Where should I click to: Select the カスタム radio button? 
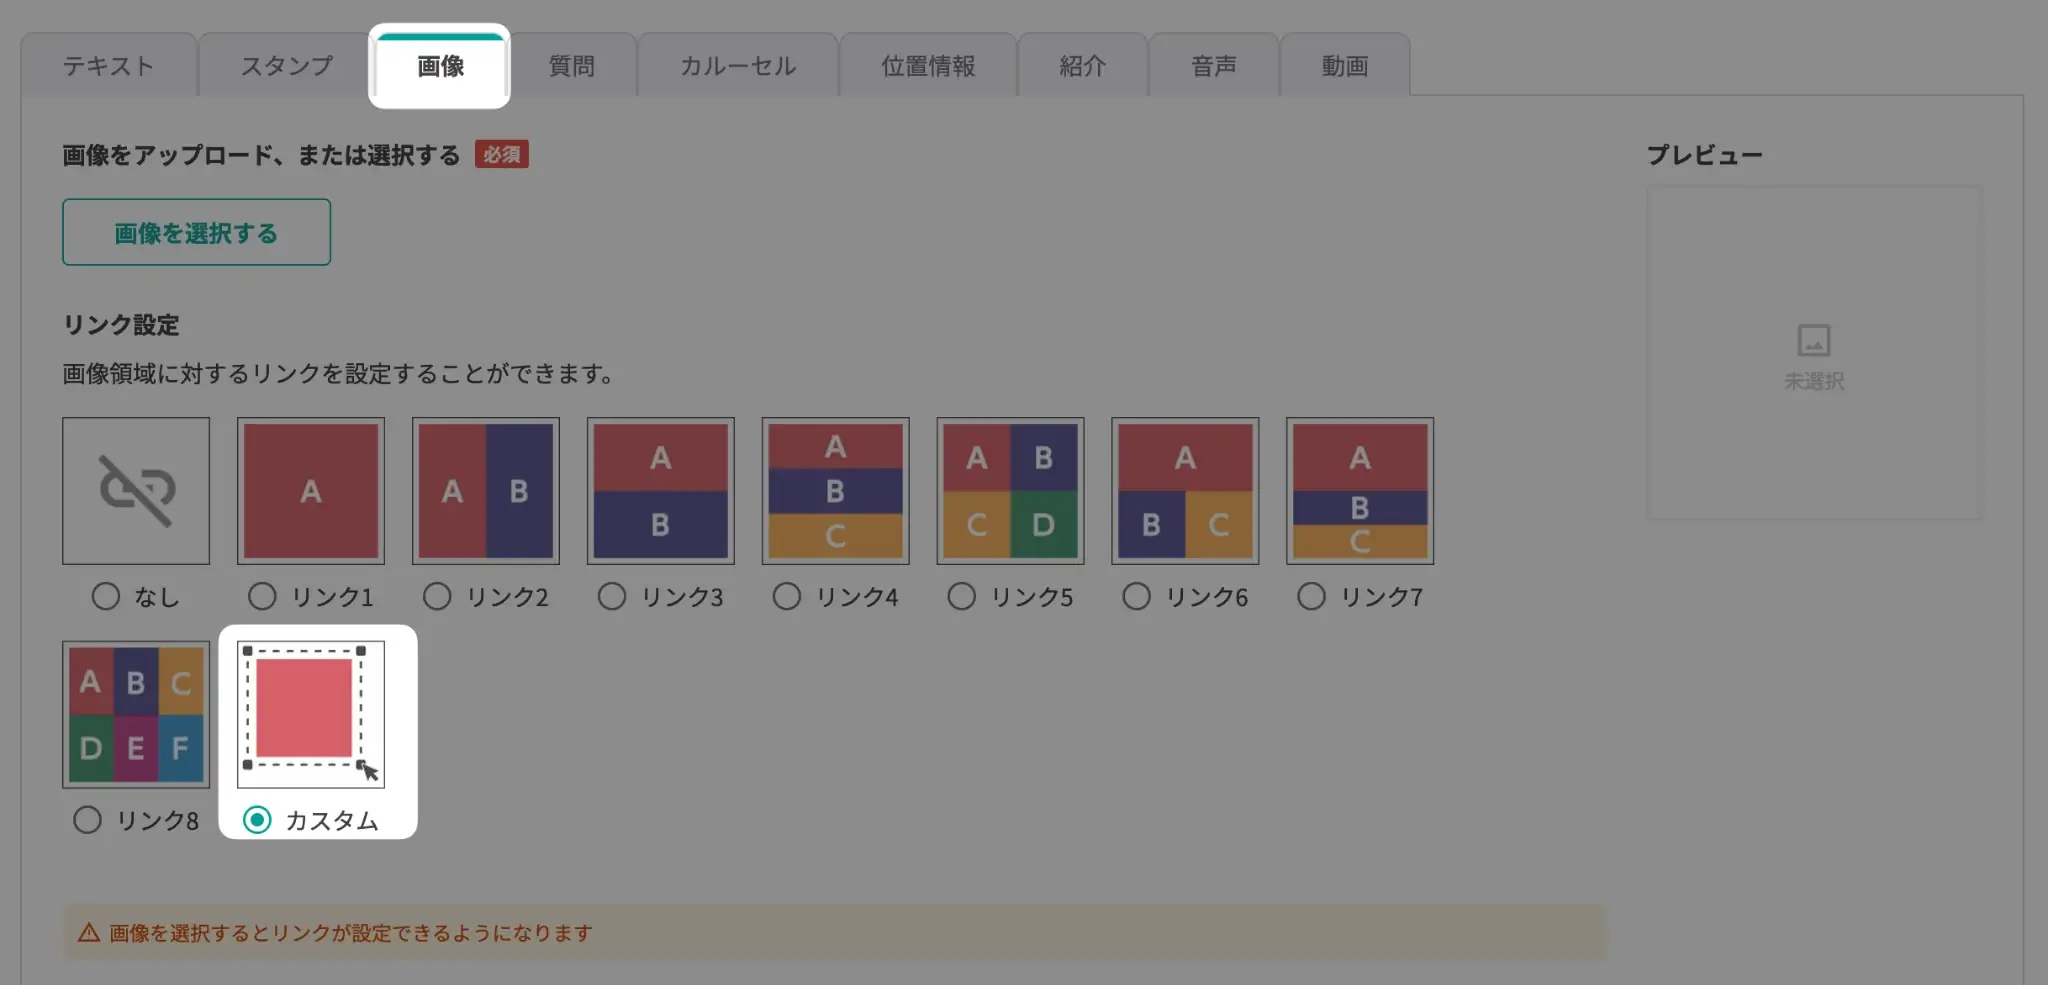point(257,820)
